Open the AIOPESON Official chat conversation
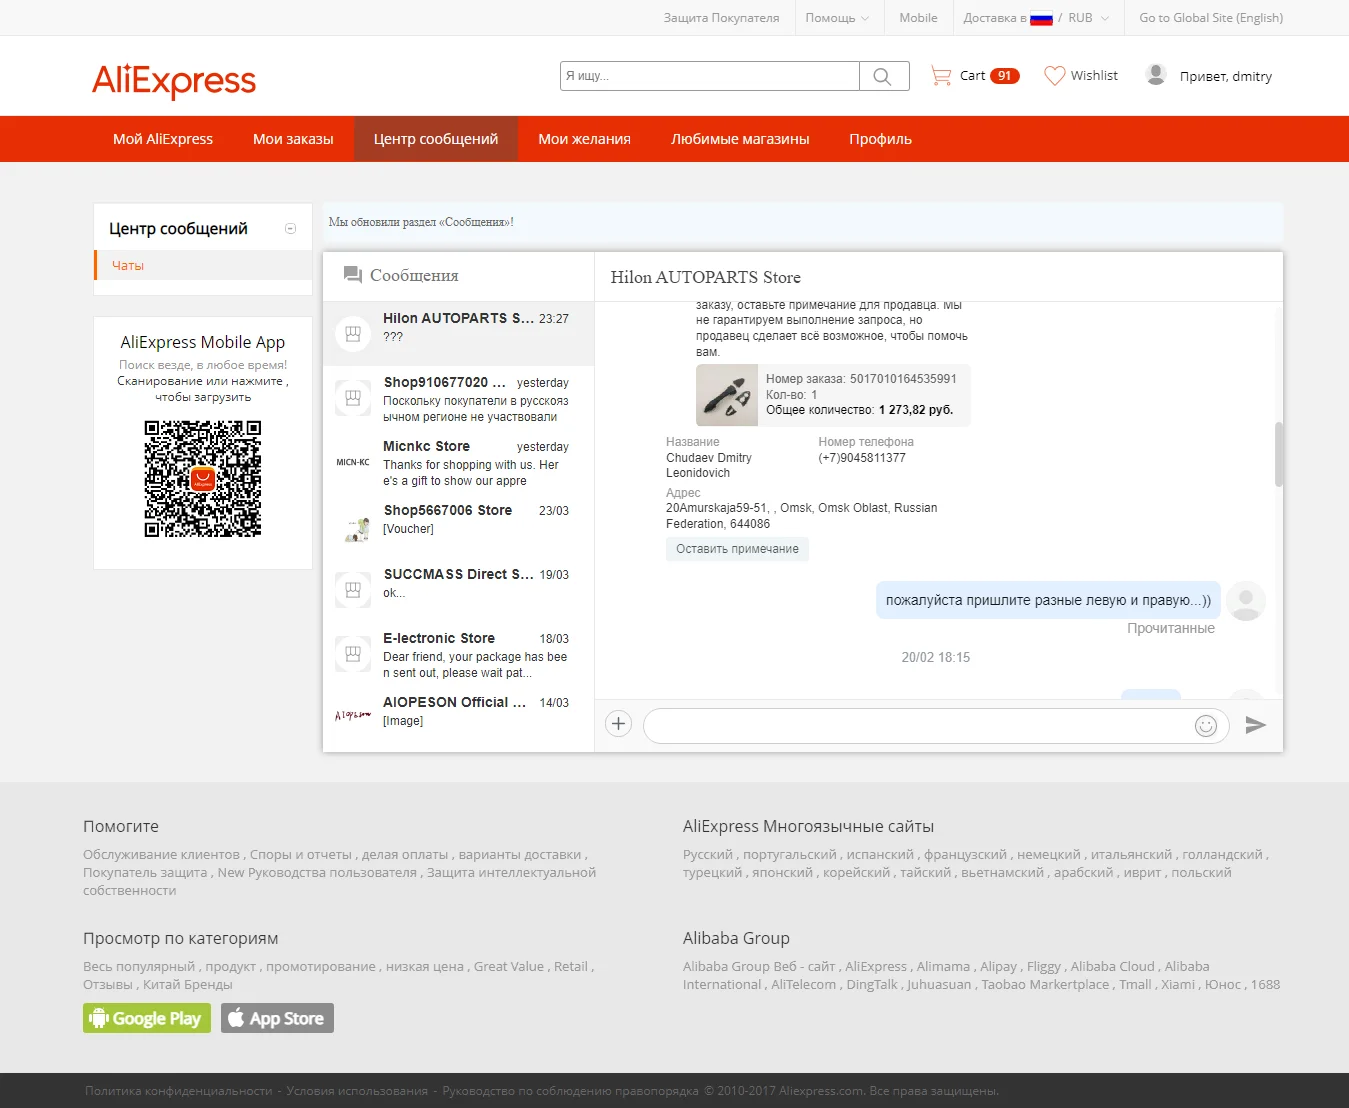Screen dimensions: 1349x1108 [x=459, y=716]
